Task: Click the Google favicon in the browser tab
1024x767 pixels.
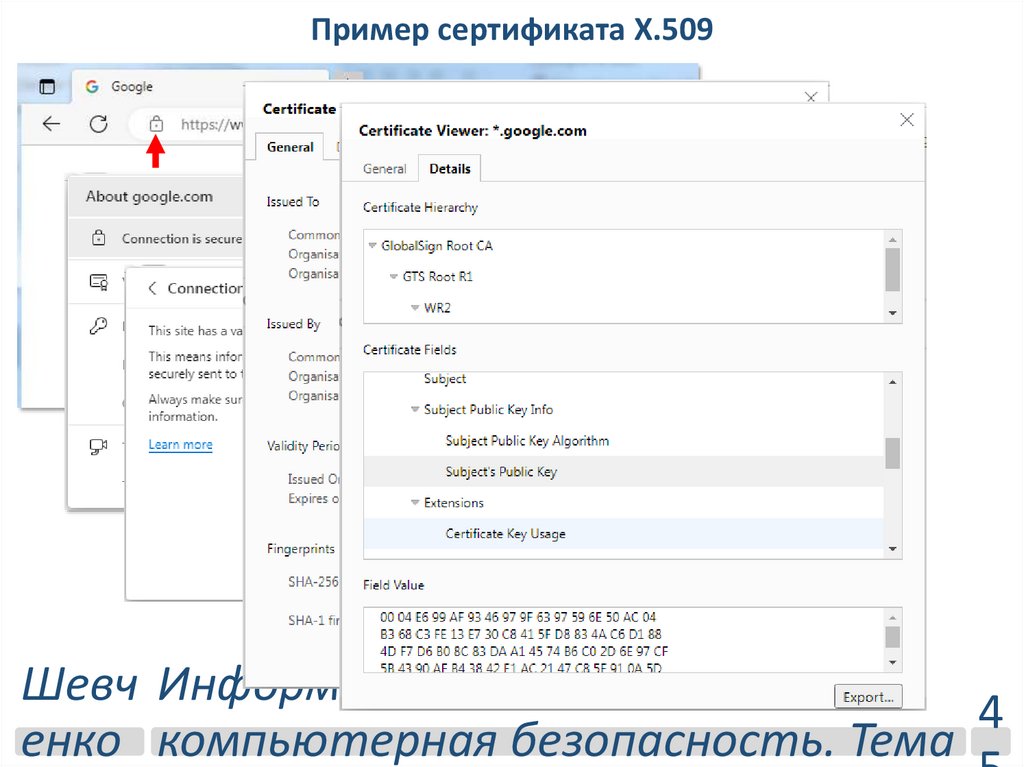Action: coord(92,86)
